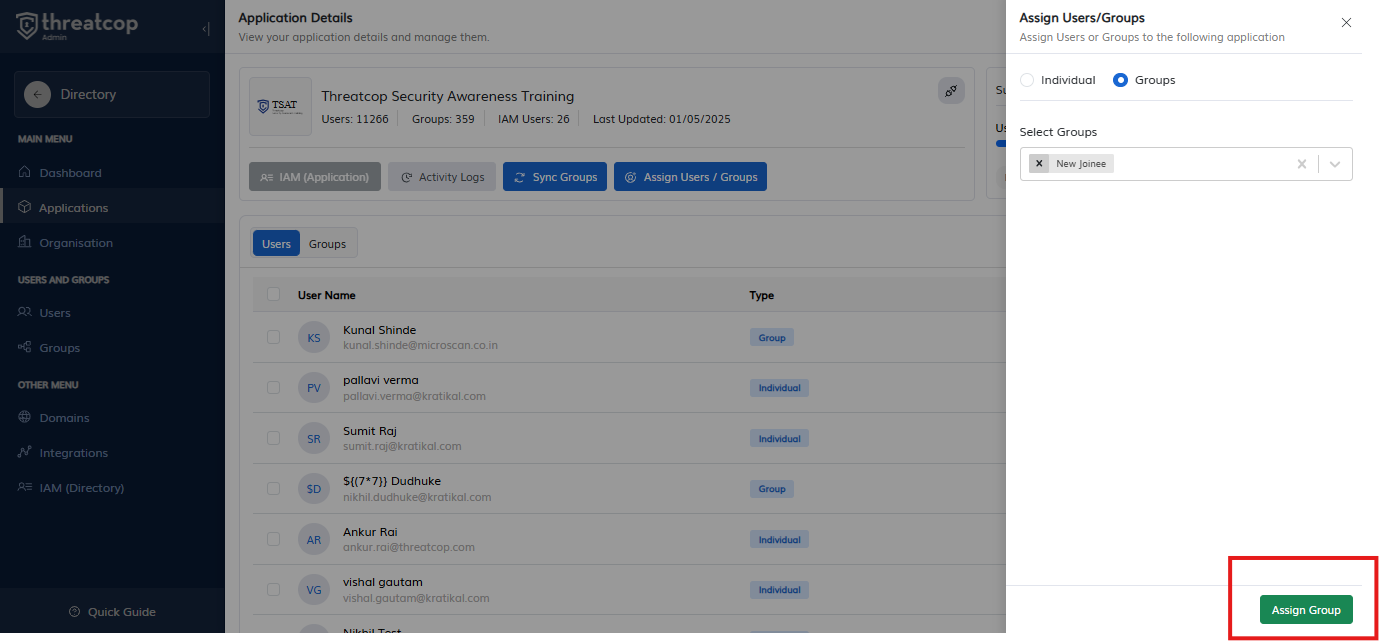Click the Sync Groups button
Image resolution: width=1379 pixels, height=641 pixels.
[554, 177]
